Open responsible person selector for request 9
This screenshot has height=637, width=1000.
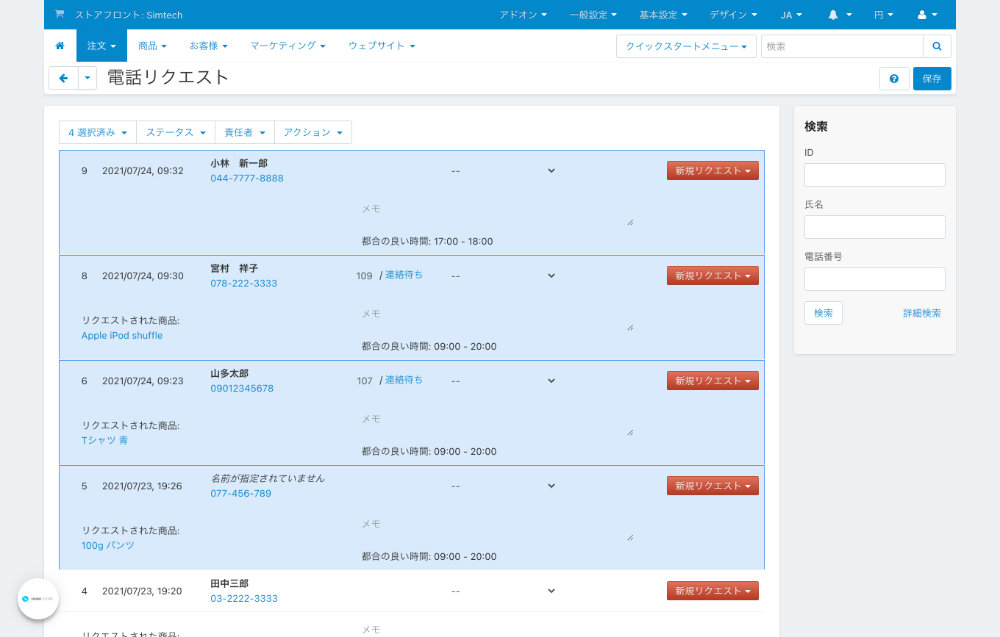click(x=503, y=171)
